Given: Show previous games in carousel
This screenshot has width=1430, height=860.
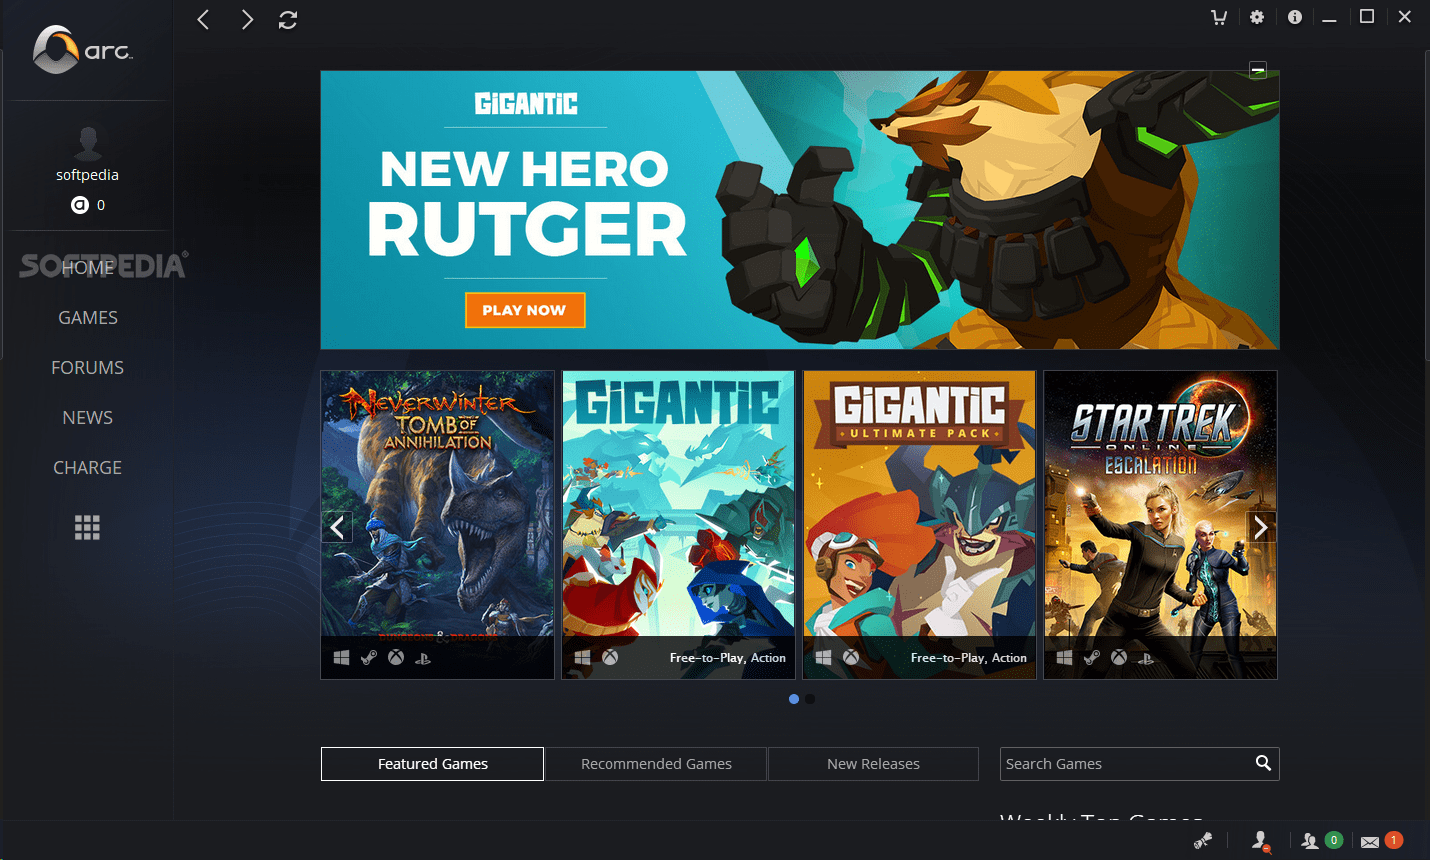Looking at the screenshot, I should 337,527.
